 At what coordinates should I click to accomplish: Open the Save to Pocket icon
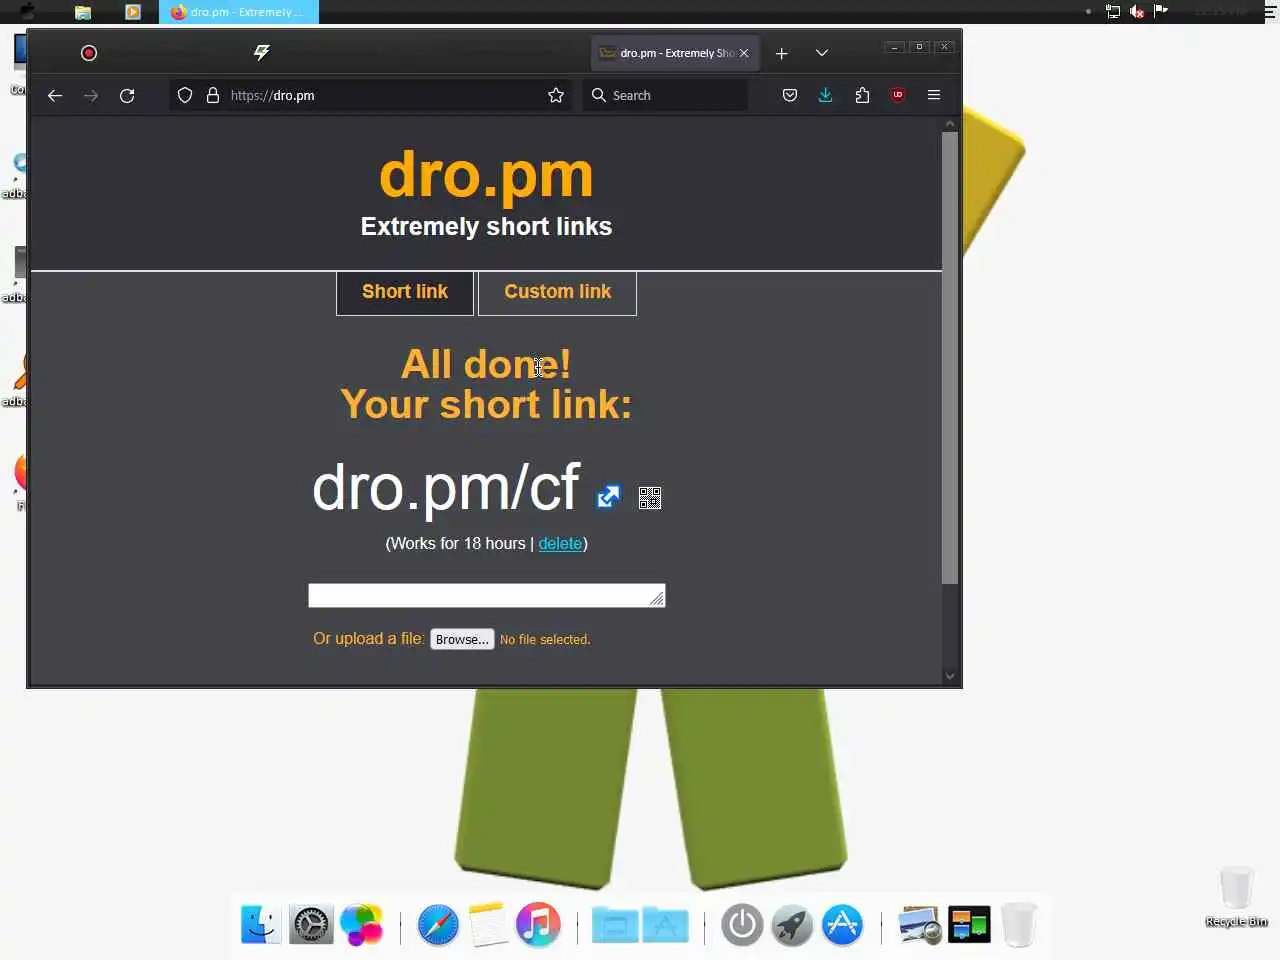click(x=790, y=95)
